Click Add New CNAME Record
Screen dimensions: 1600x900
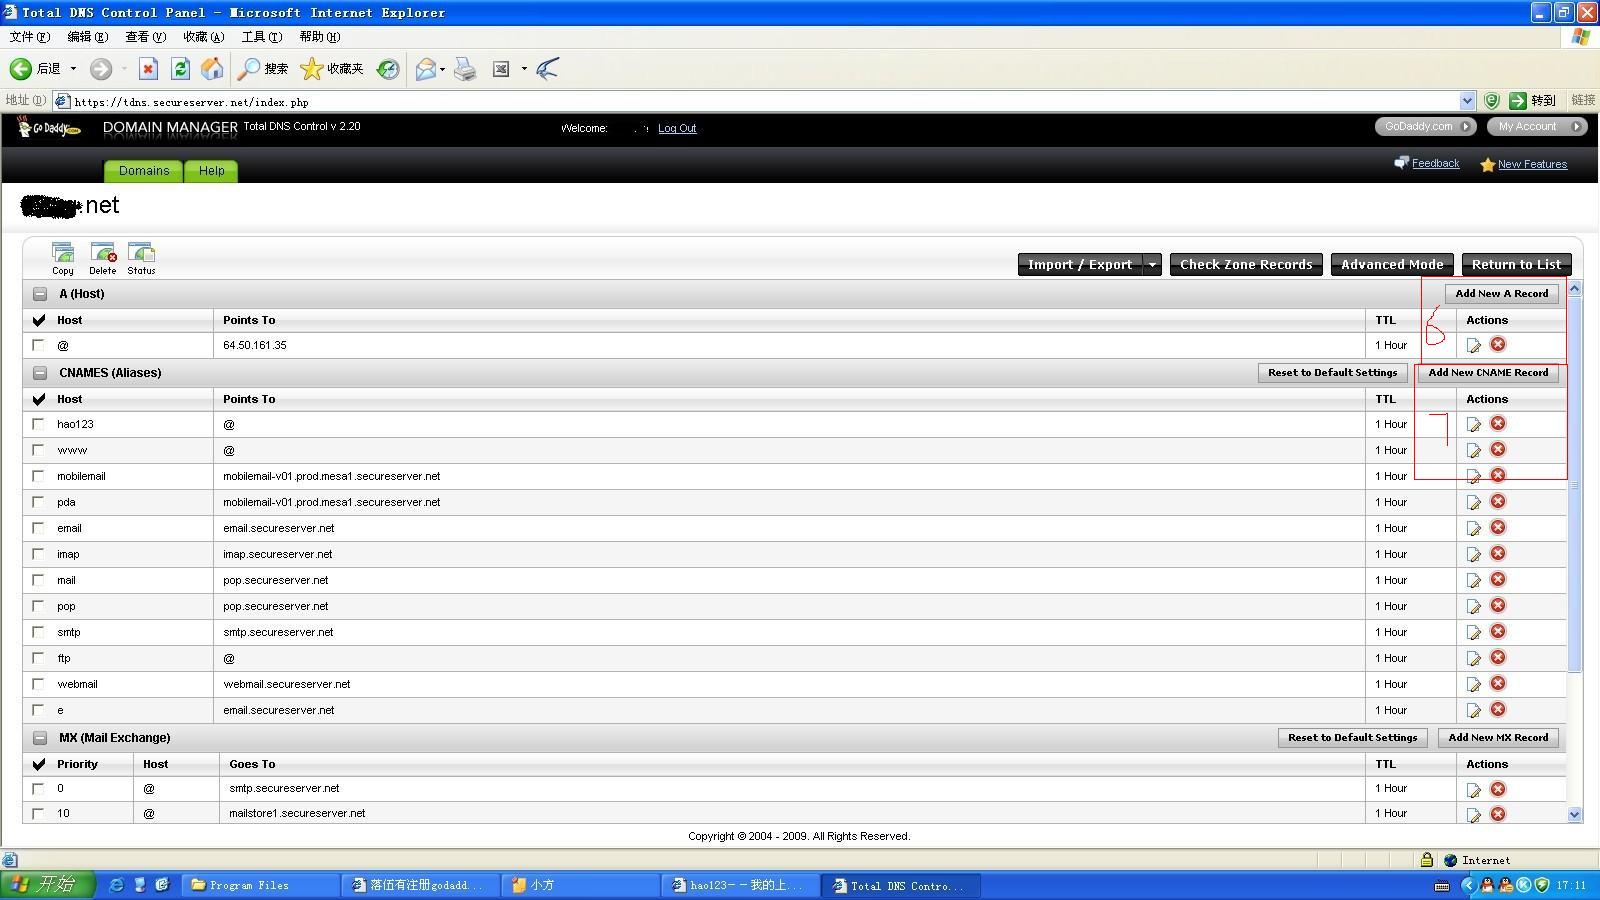(1488, 373)
